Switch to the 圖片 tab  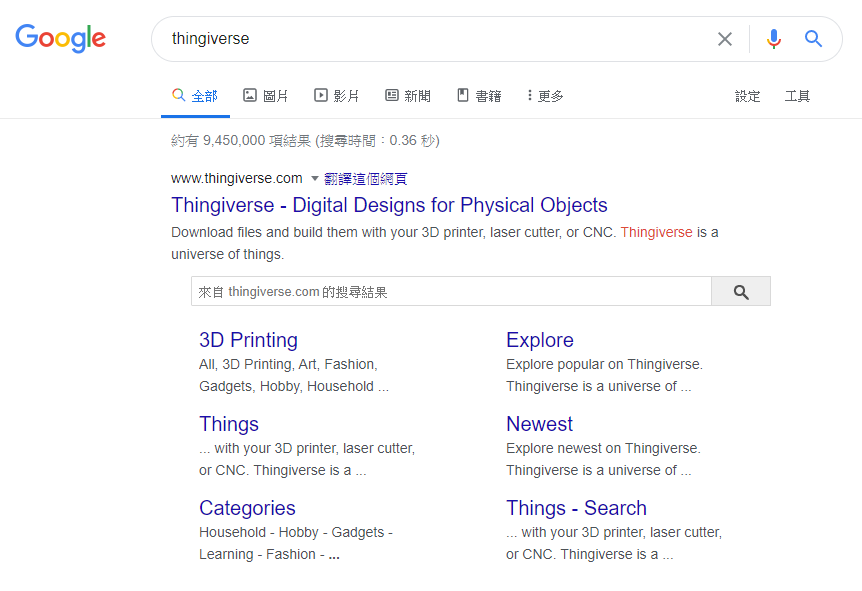coord(266,96)
